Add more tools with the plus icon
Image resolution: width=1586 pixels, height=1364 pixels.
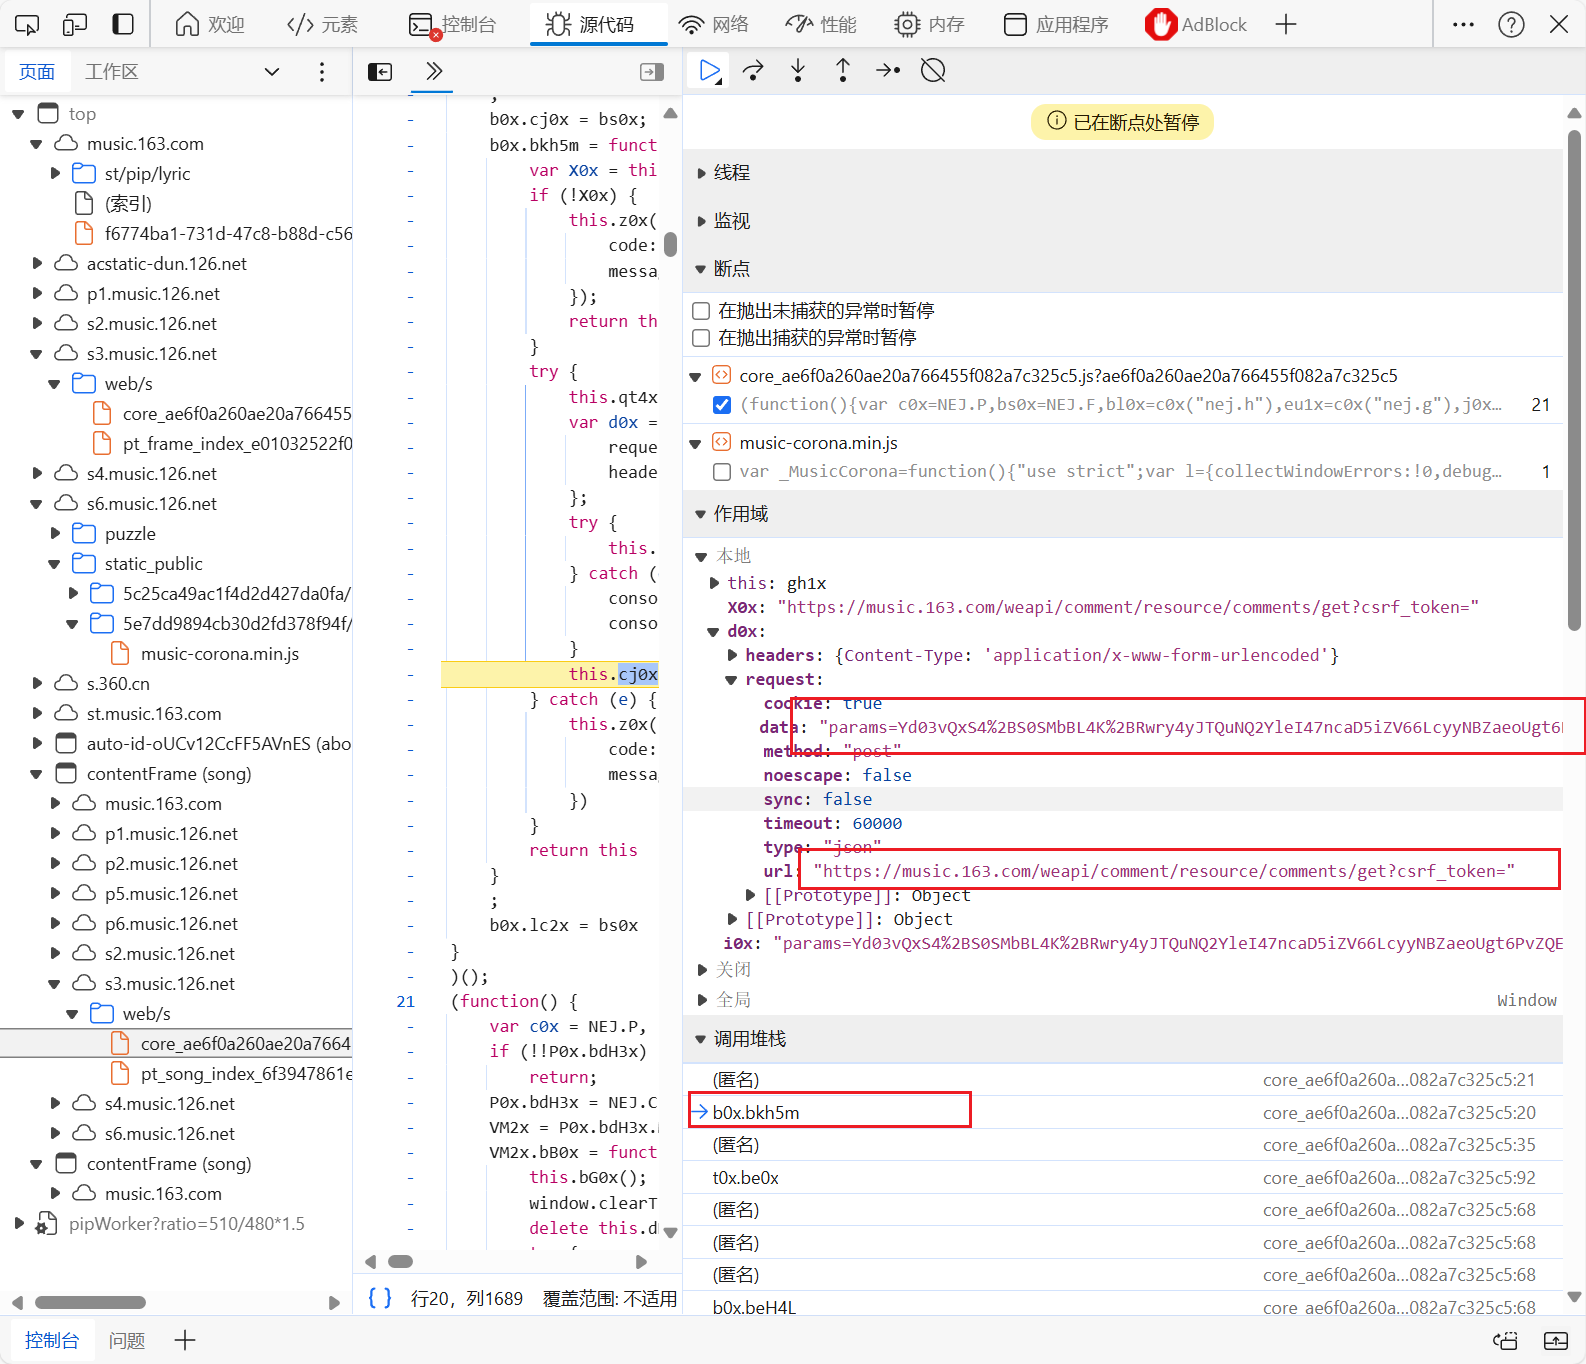pyautogui.click(x=1286, y=24)
